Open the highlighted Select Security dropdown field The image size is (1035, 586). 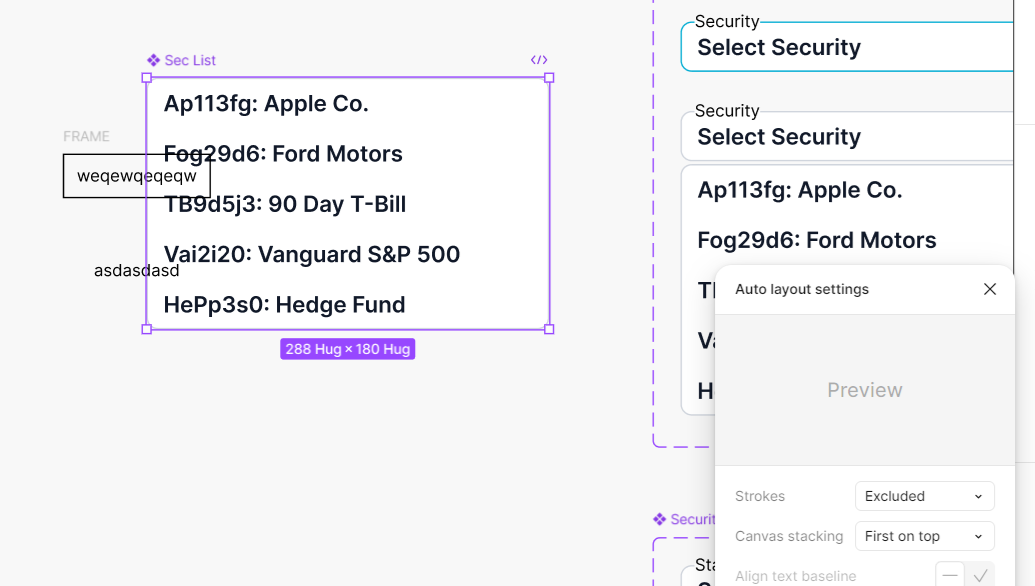tap(848, 47)
